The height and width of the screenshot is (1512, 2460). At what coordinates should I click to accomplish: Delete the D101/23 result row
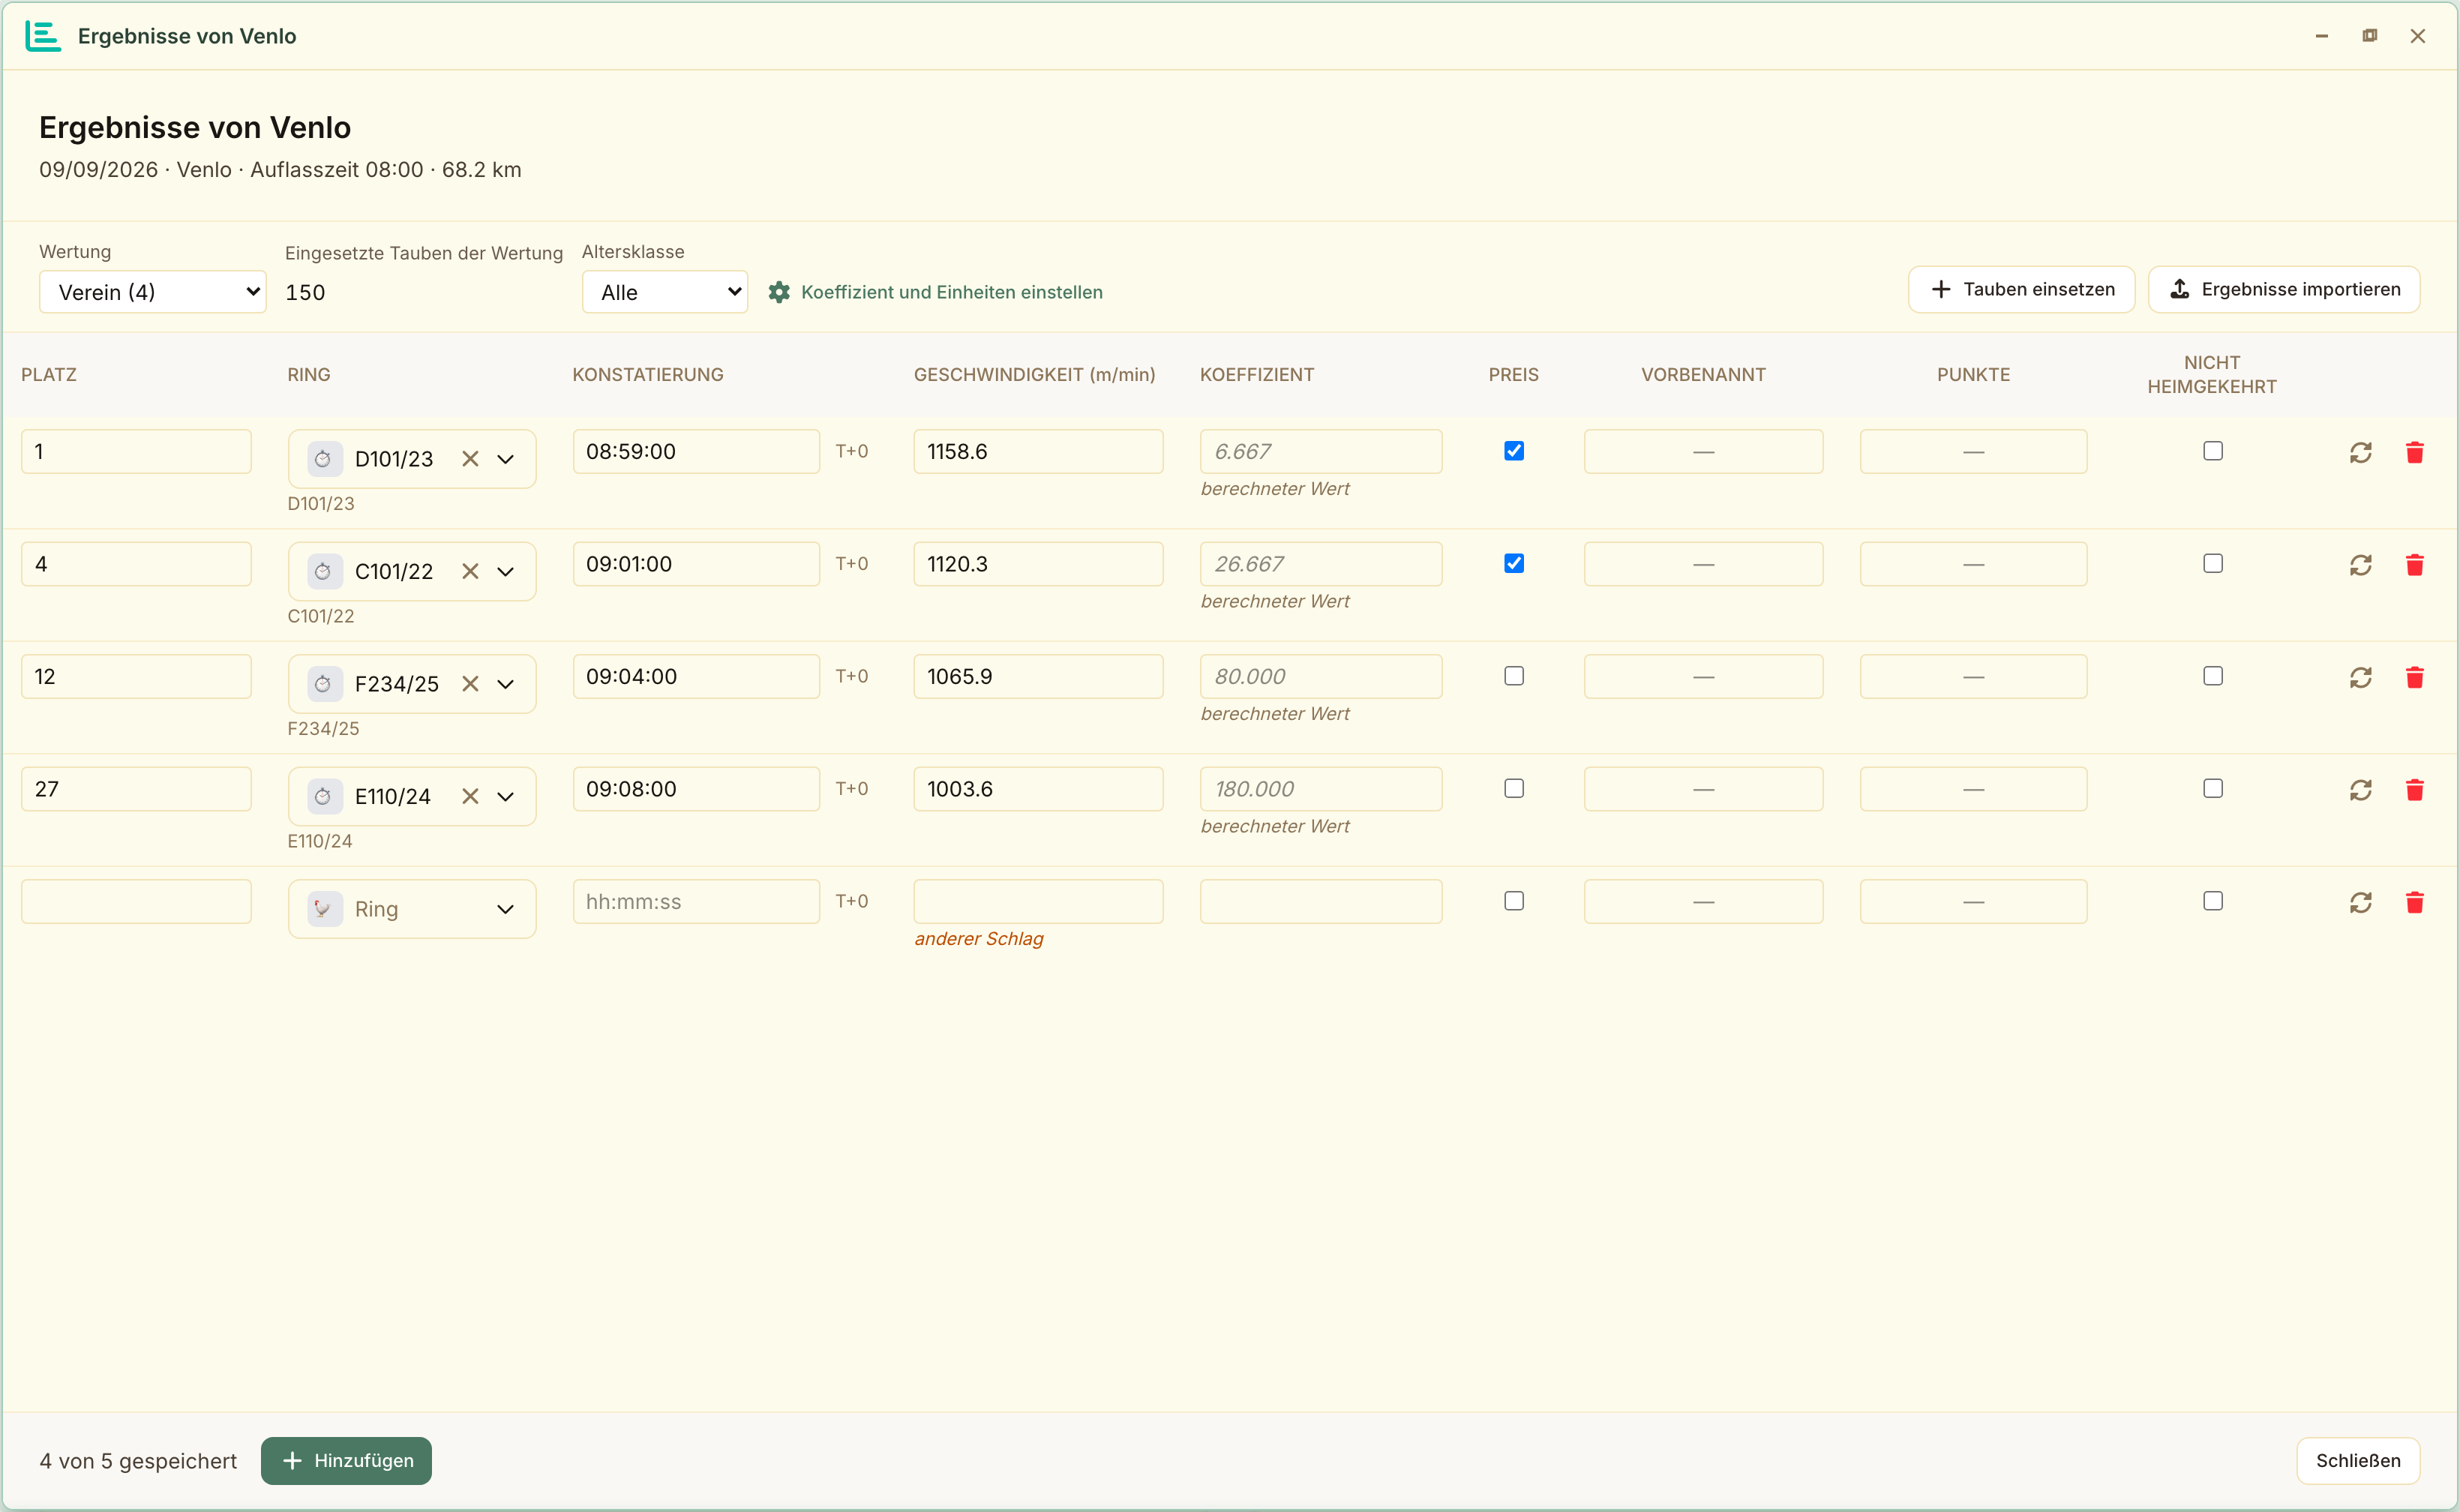(x=2414, y=452)
